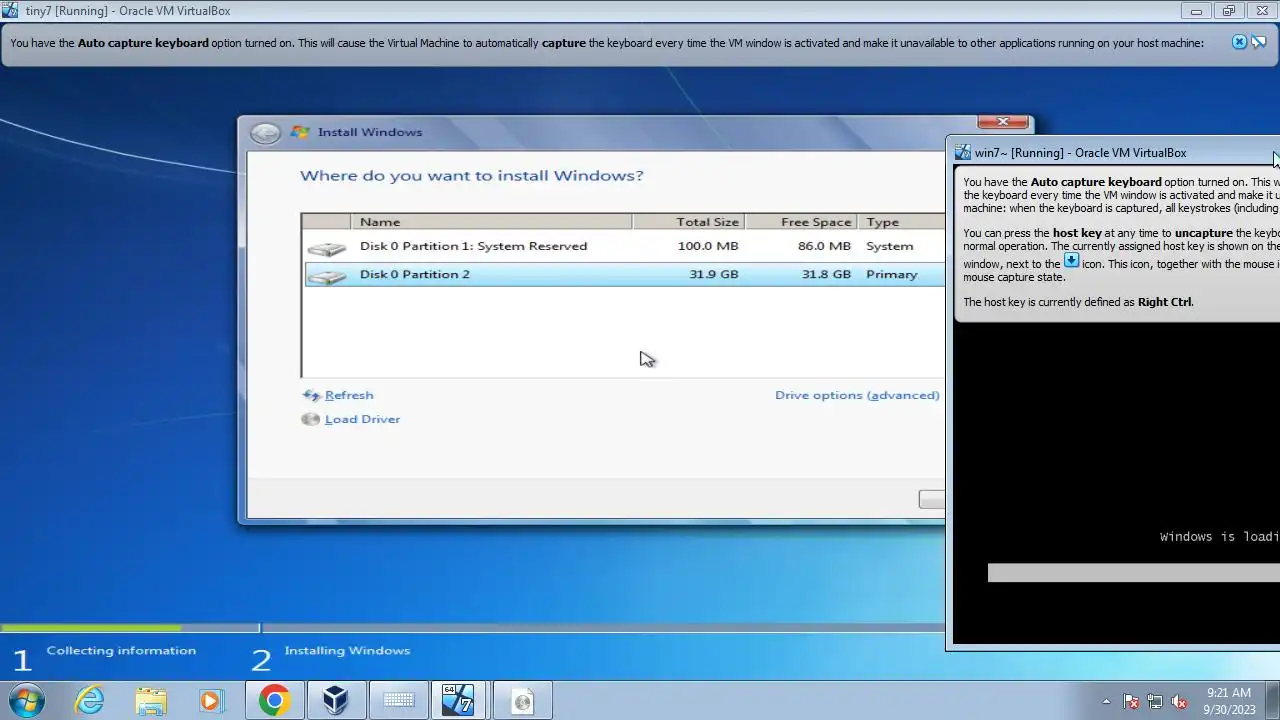Click the 31.9 GB total size cell
This screenshot has width=1280, height=720.
714,274
